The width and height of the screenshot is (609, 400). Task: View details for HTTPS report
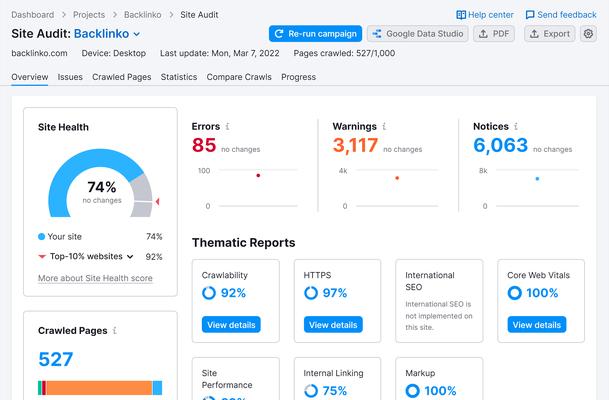pyautogui.click(x=333, y=325)
